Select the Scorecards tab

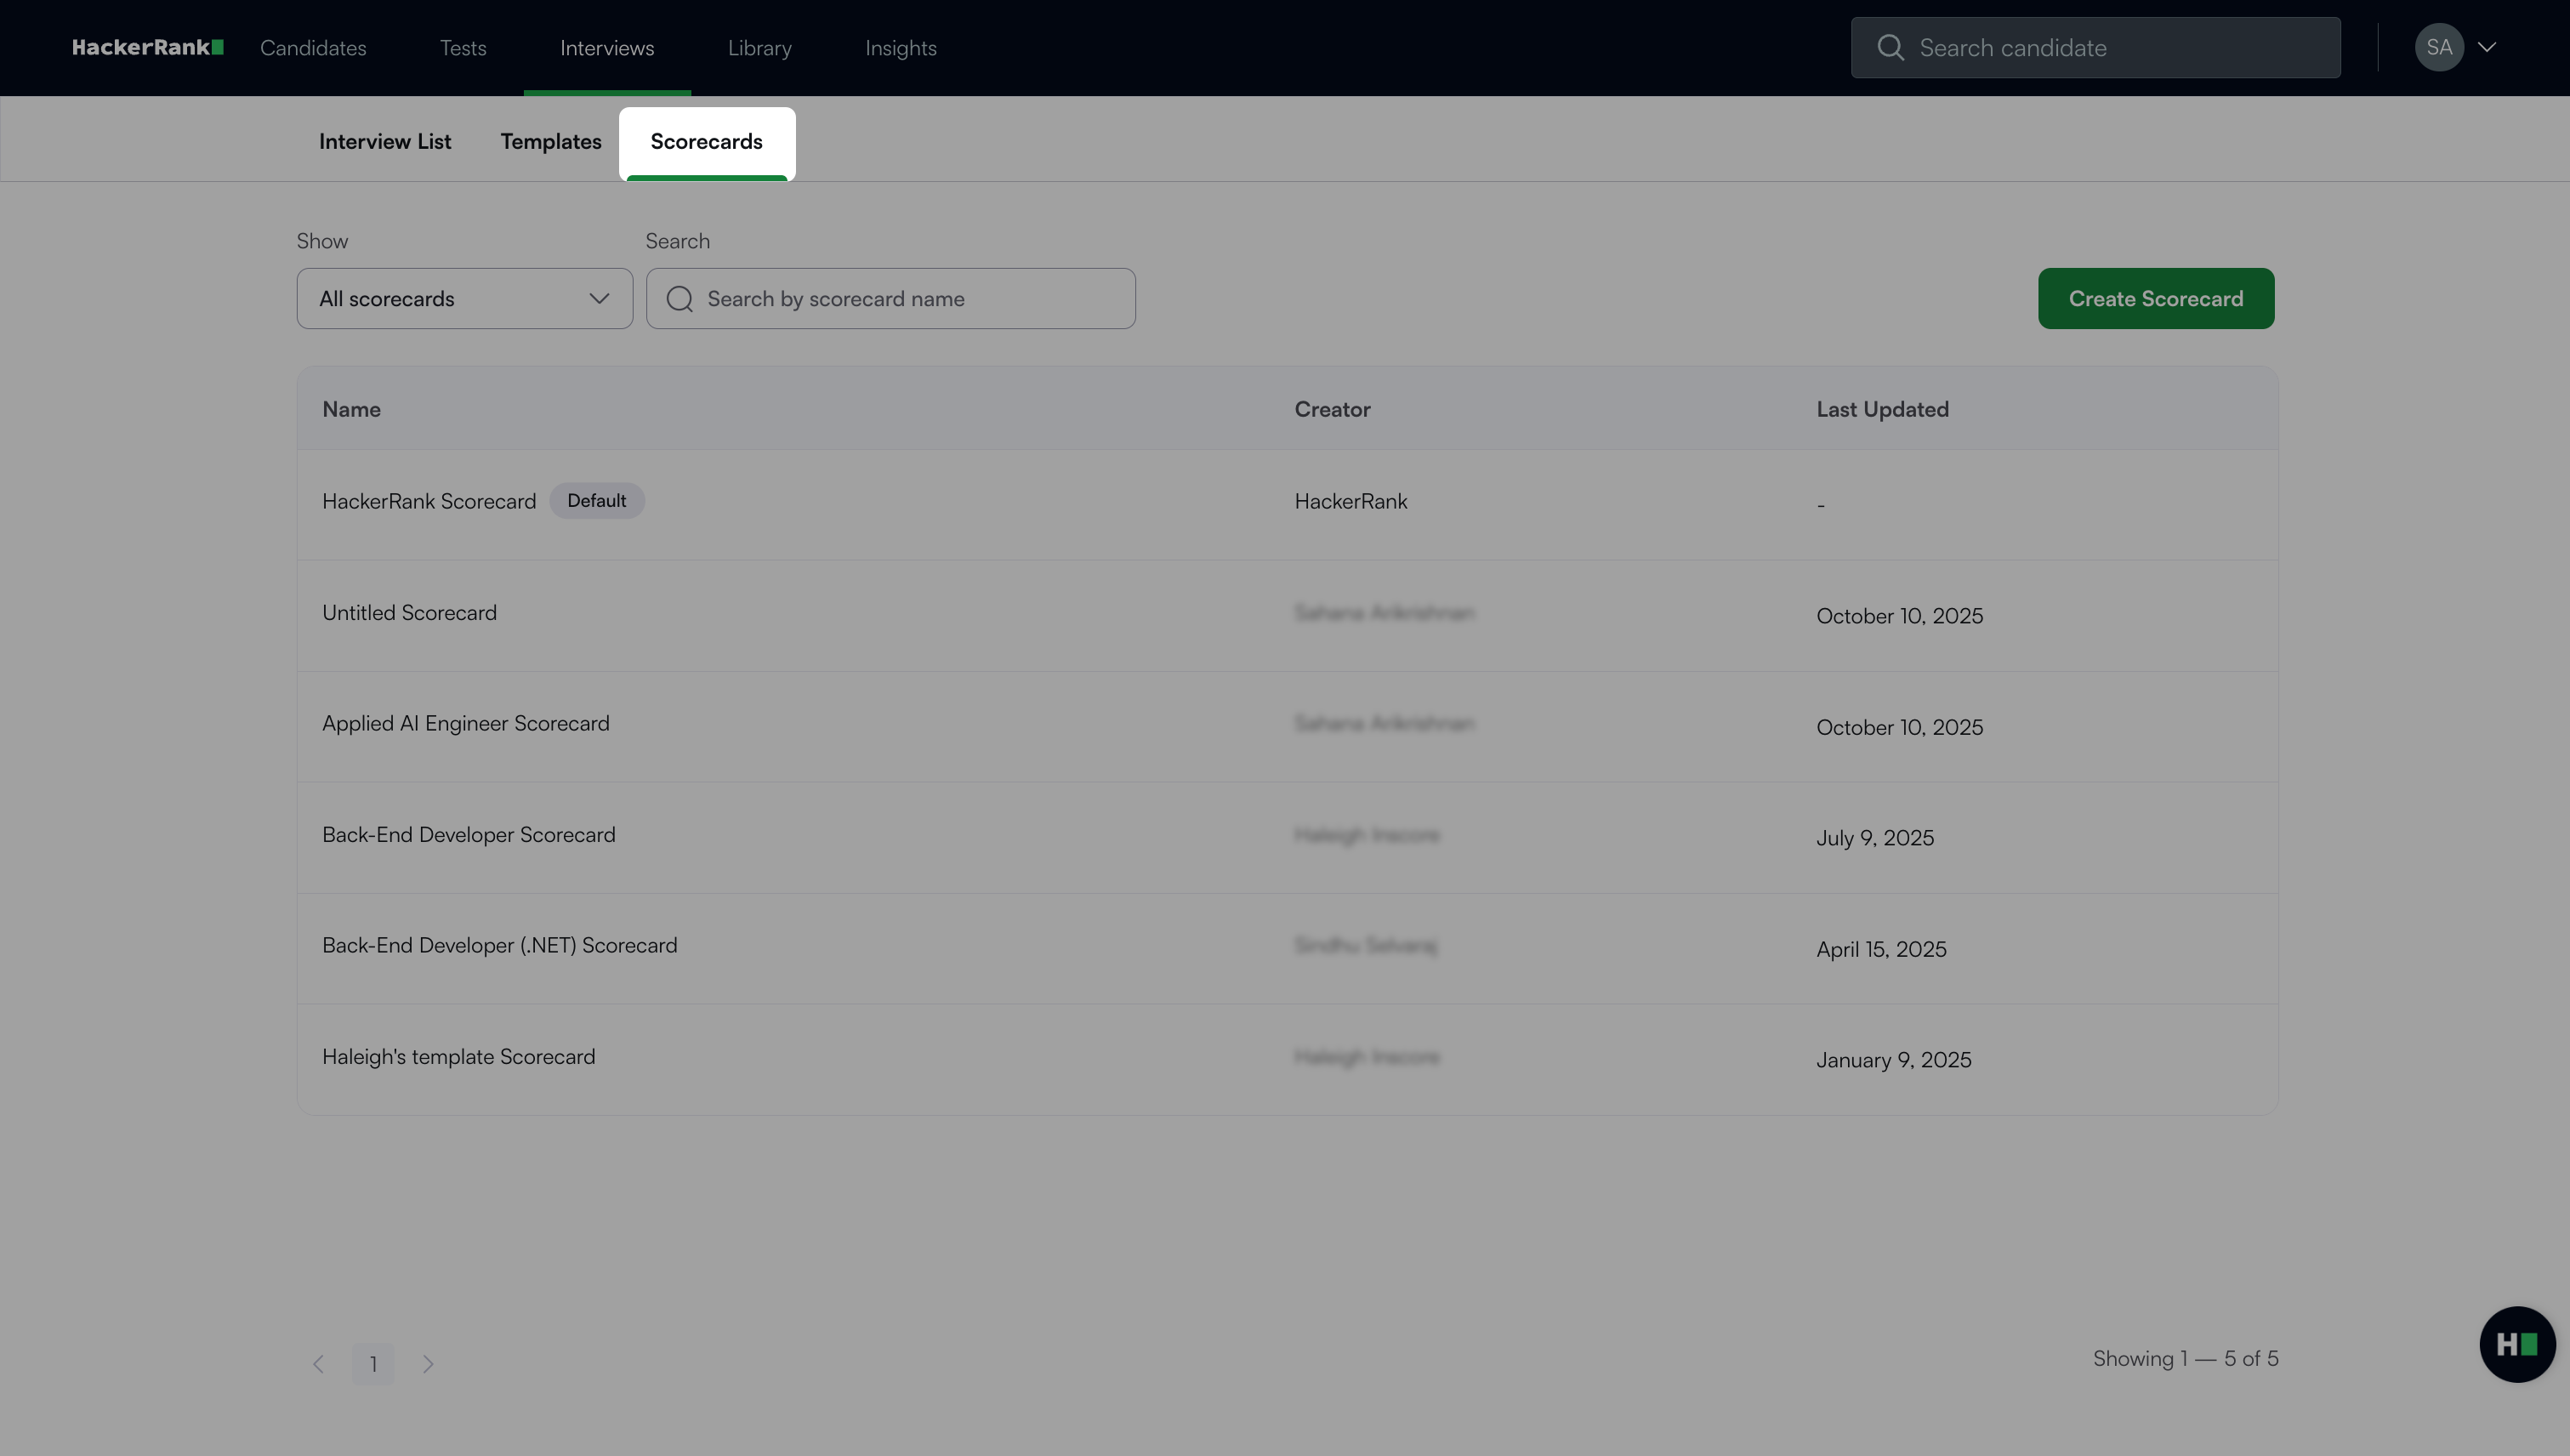[706, 142]
